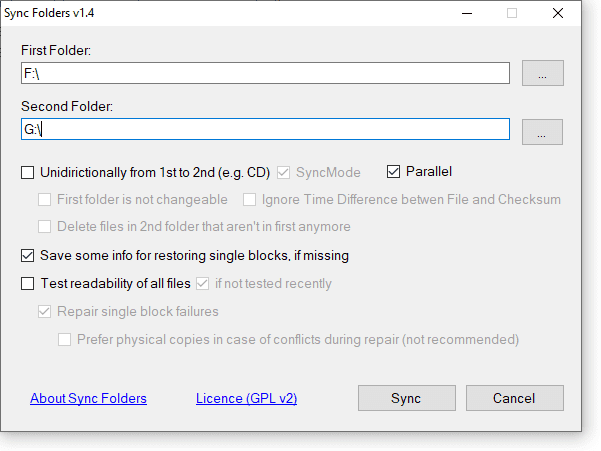This screenshot has height=451, width=601.
Task: Enable Unidirectionally from 1st to 2nd
Action: click(28, 172)
